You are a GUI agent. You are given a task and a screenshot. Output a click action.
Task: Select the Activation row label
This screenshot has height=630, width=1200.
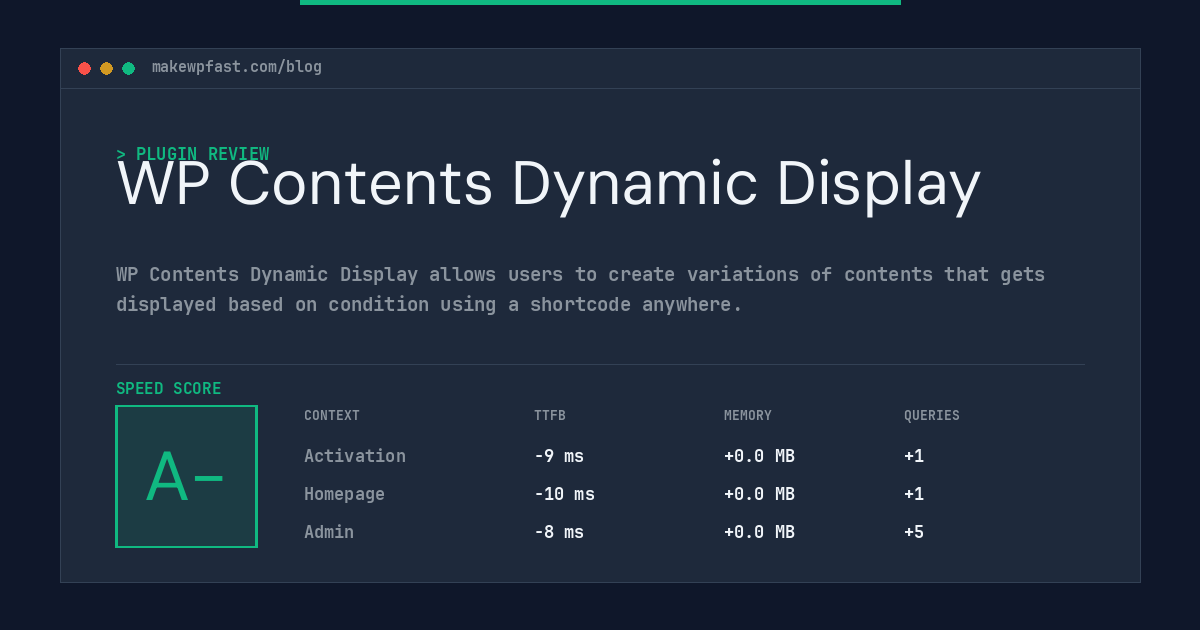[x=355, y=456]
